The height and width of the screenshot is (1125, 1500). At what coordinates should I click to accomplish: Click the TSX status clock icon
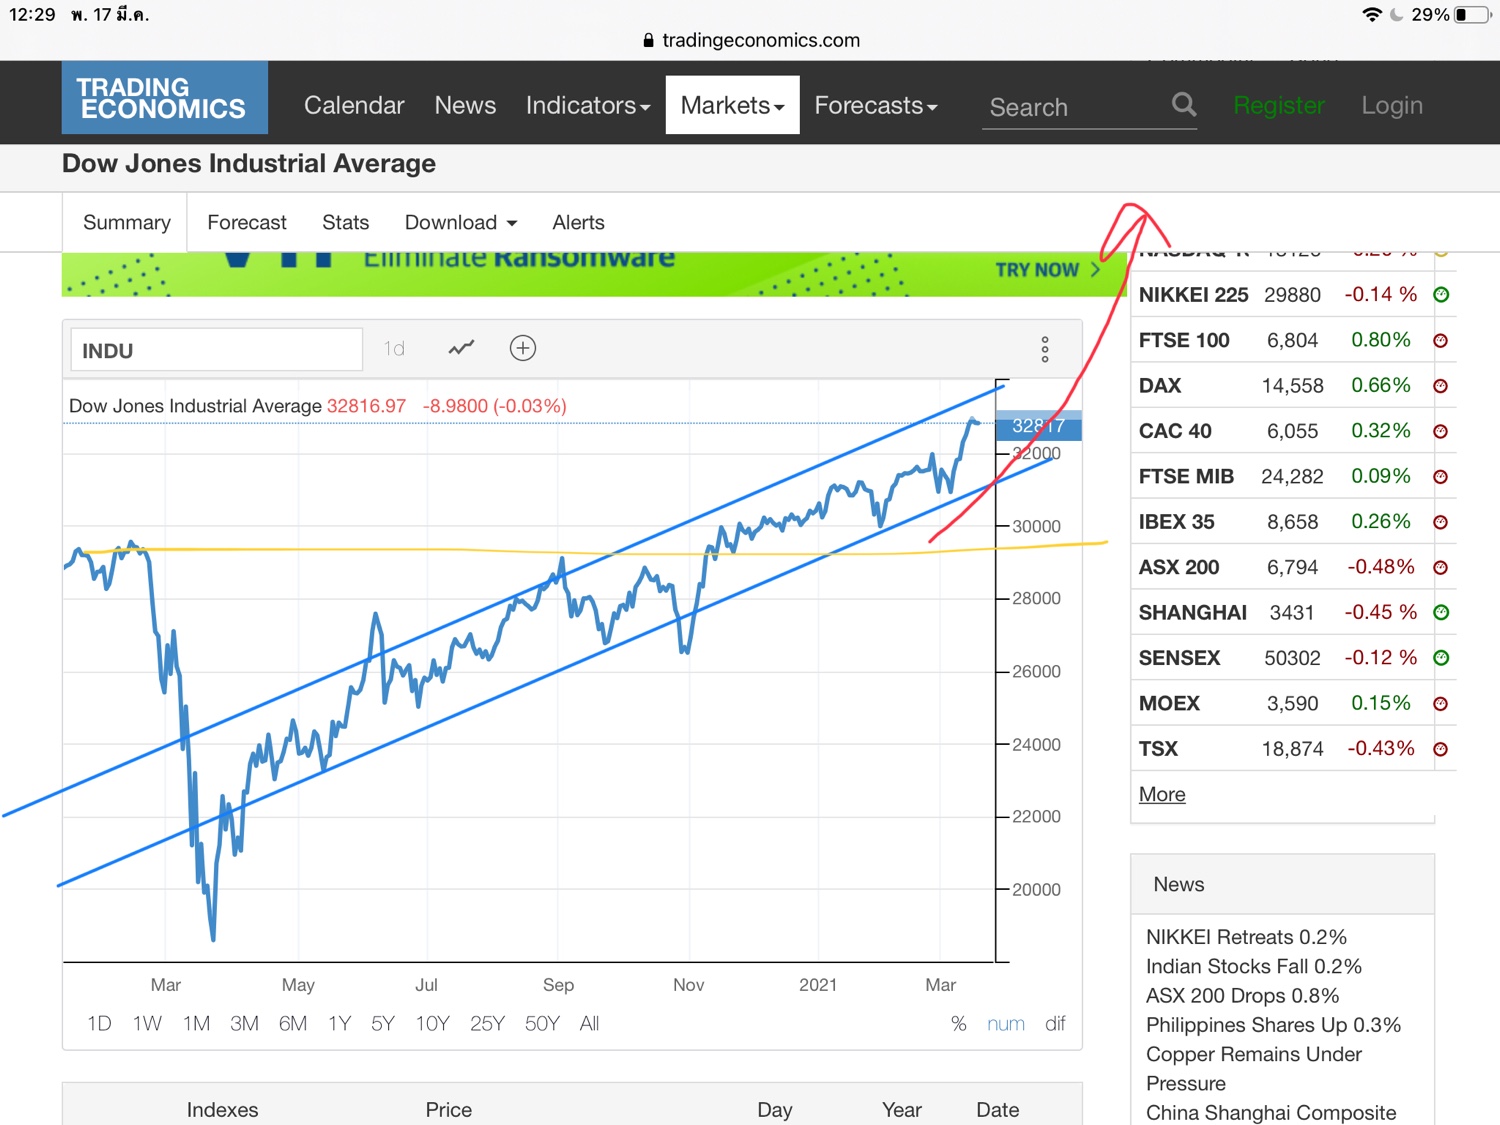tap(1441, 749)
